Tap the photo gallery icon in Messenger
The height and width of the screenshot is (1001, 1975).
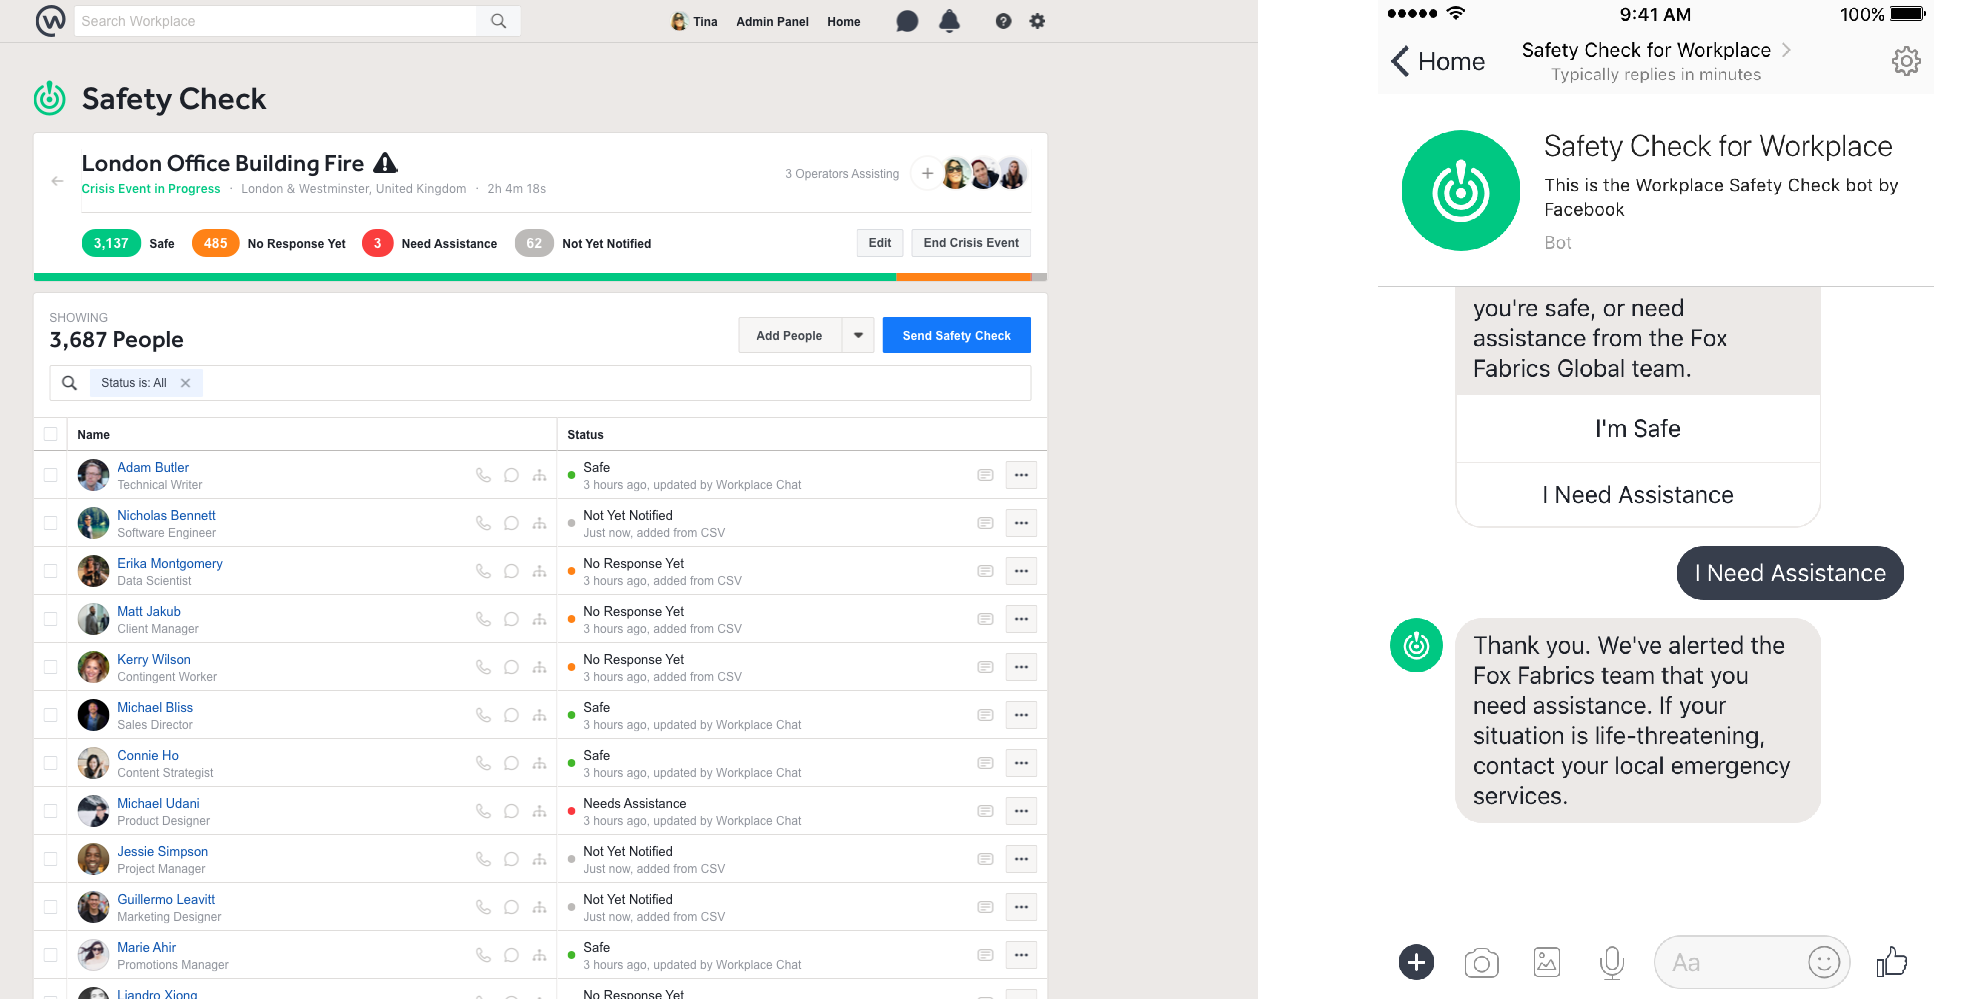pos(1547,962)
